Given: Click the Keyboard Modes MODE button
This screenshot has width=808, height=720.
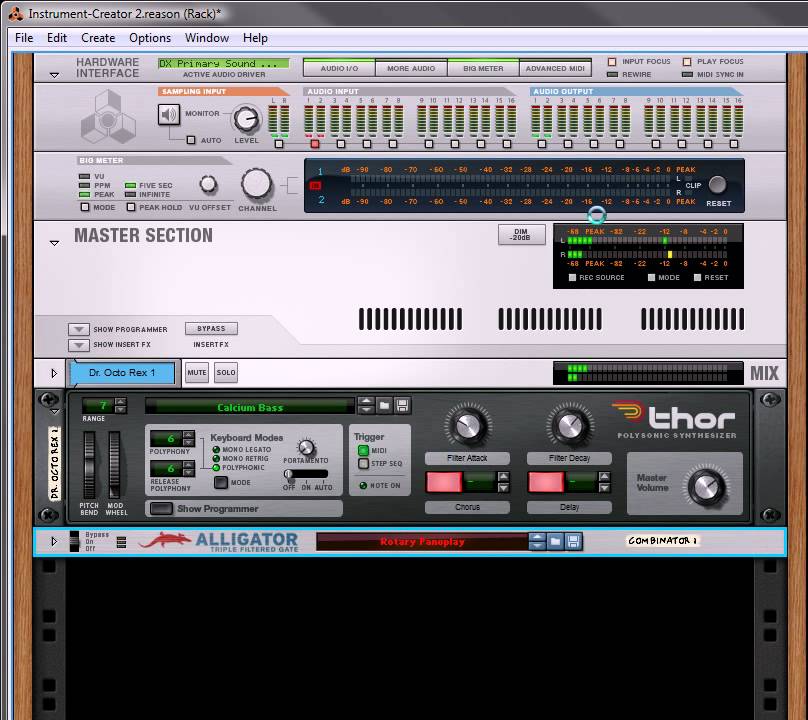Looking at the screenshot, I should click(x=221, y=482).
